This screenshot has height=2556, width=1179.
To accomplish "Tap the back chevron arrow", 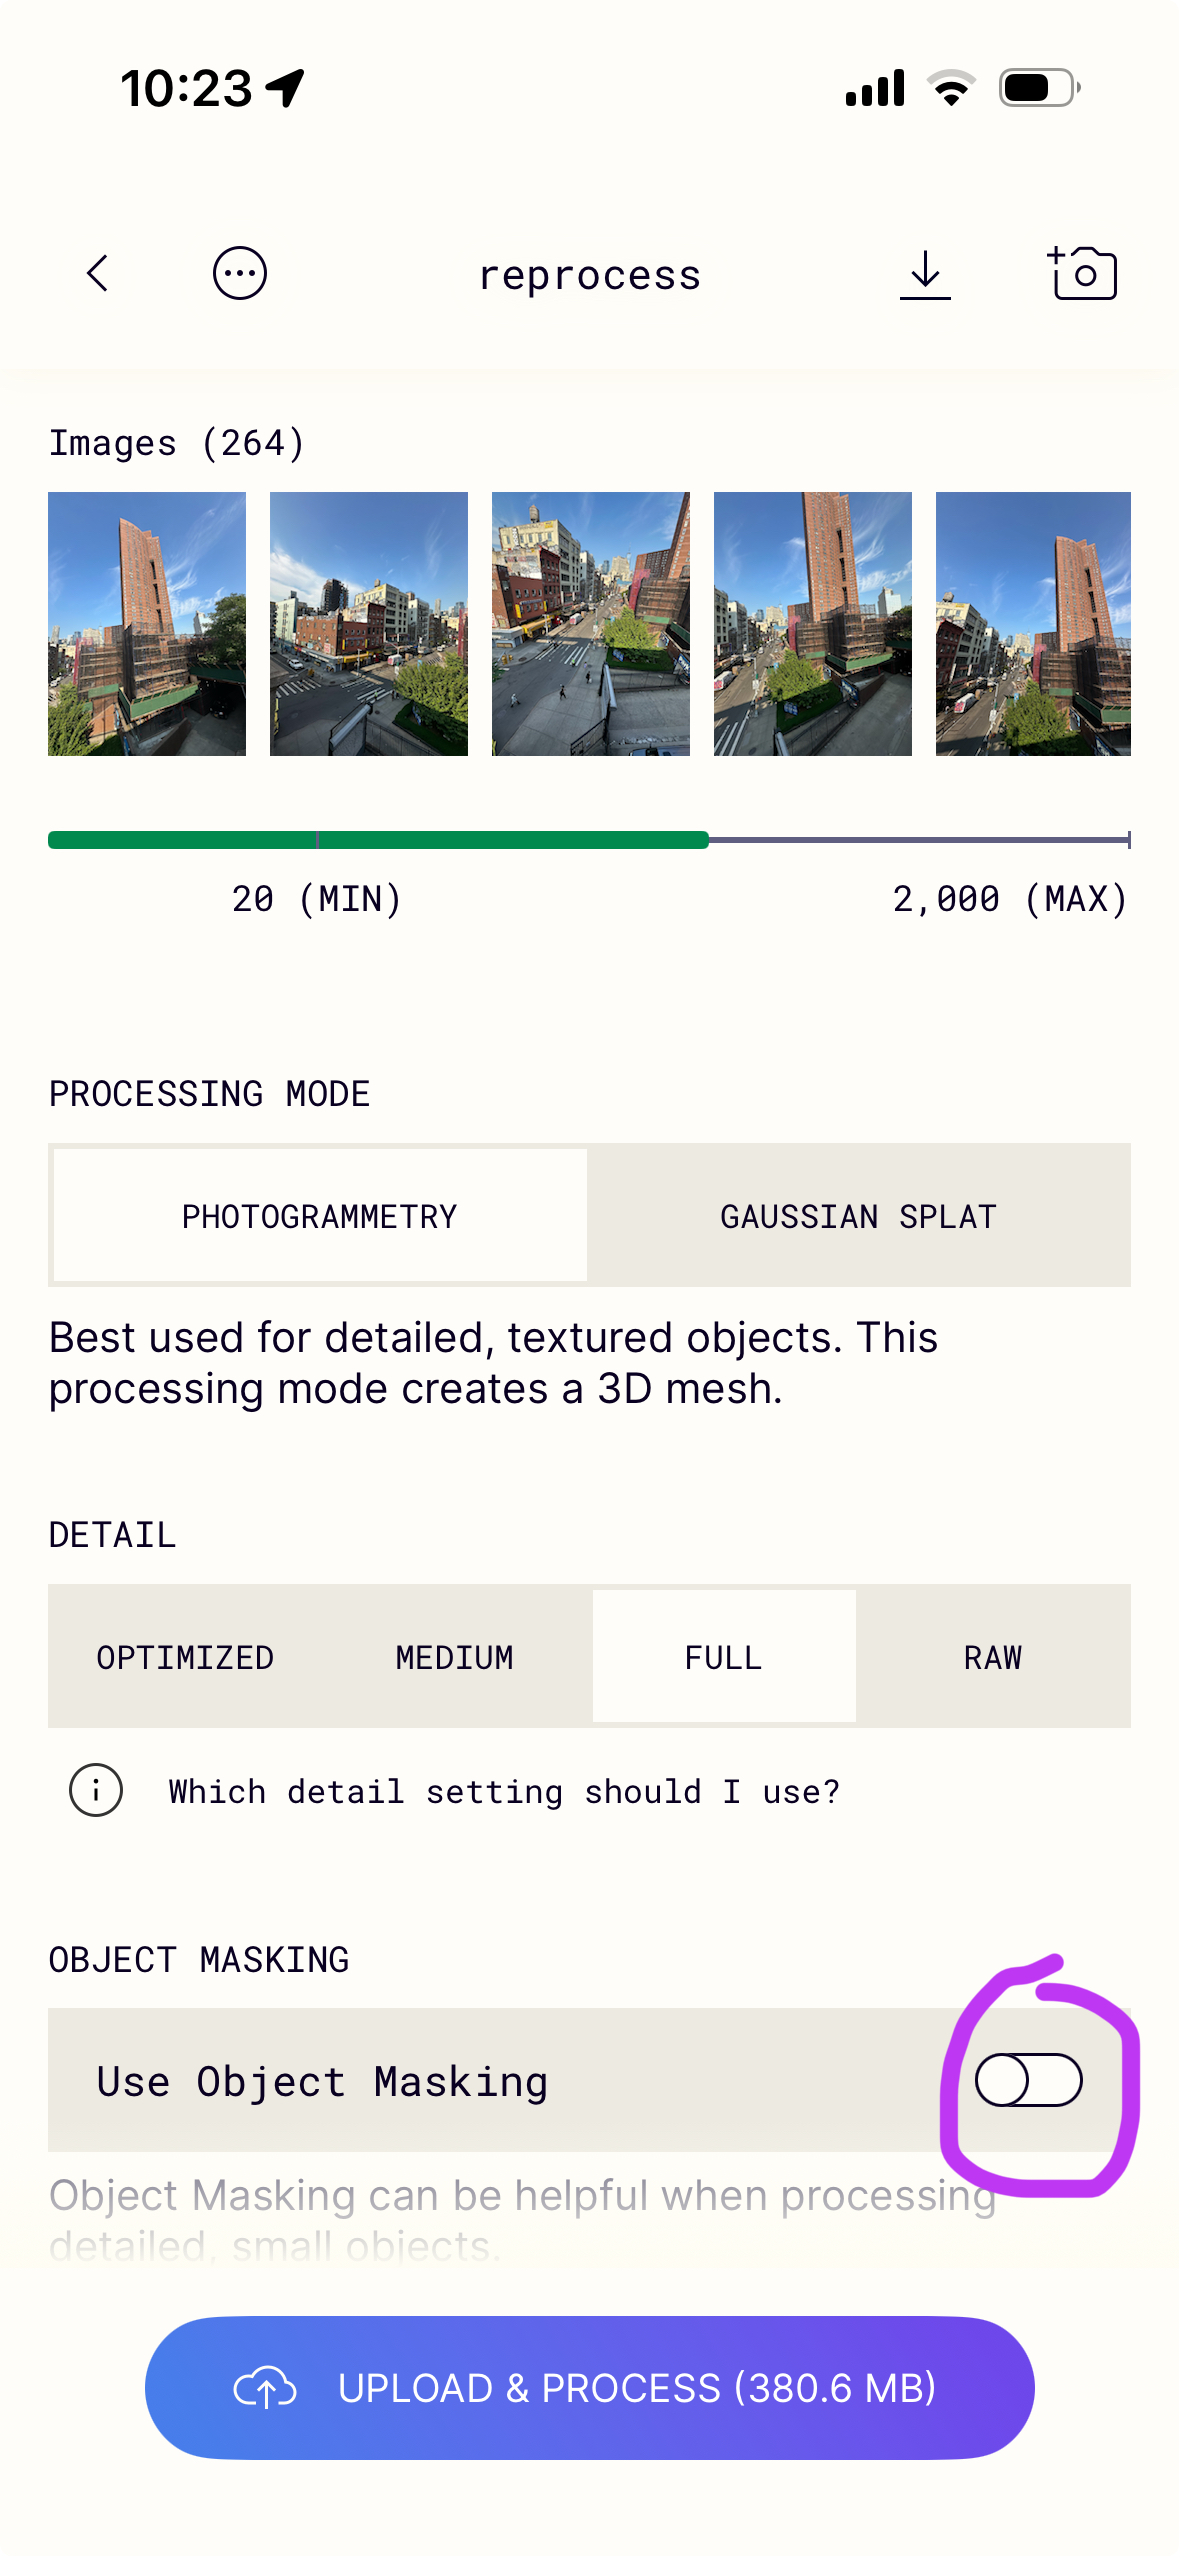I will click(x=97, y=273).
